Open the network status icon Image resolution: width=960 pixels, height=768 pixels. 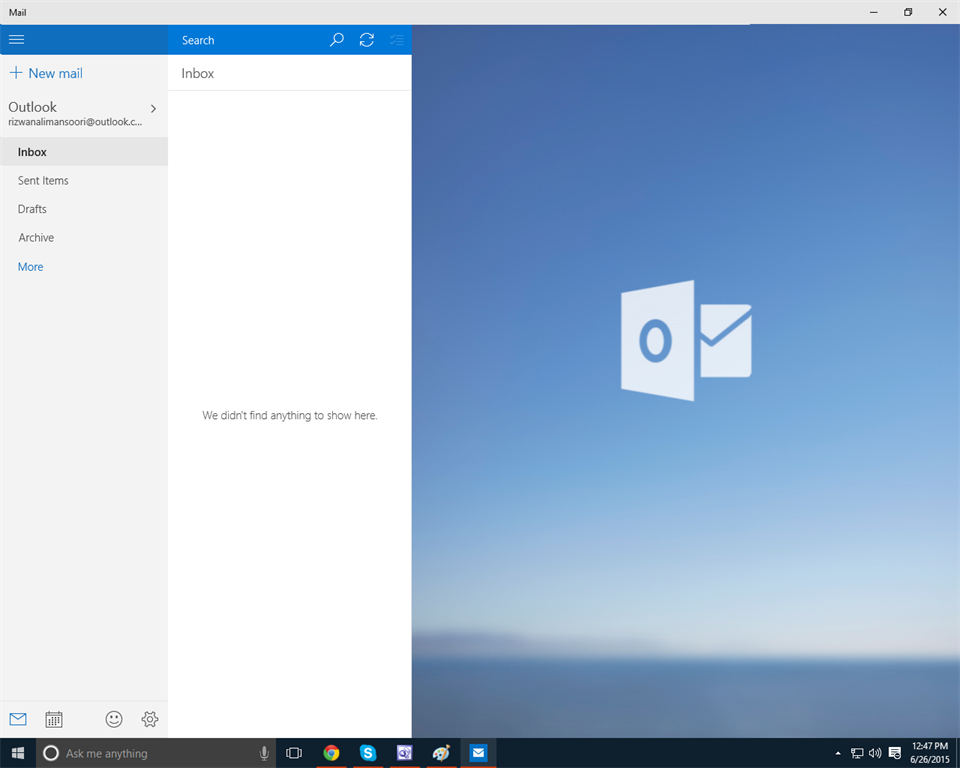click(x=857, y=753)
